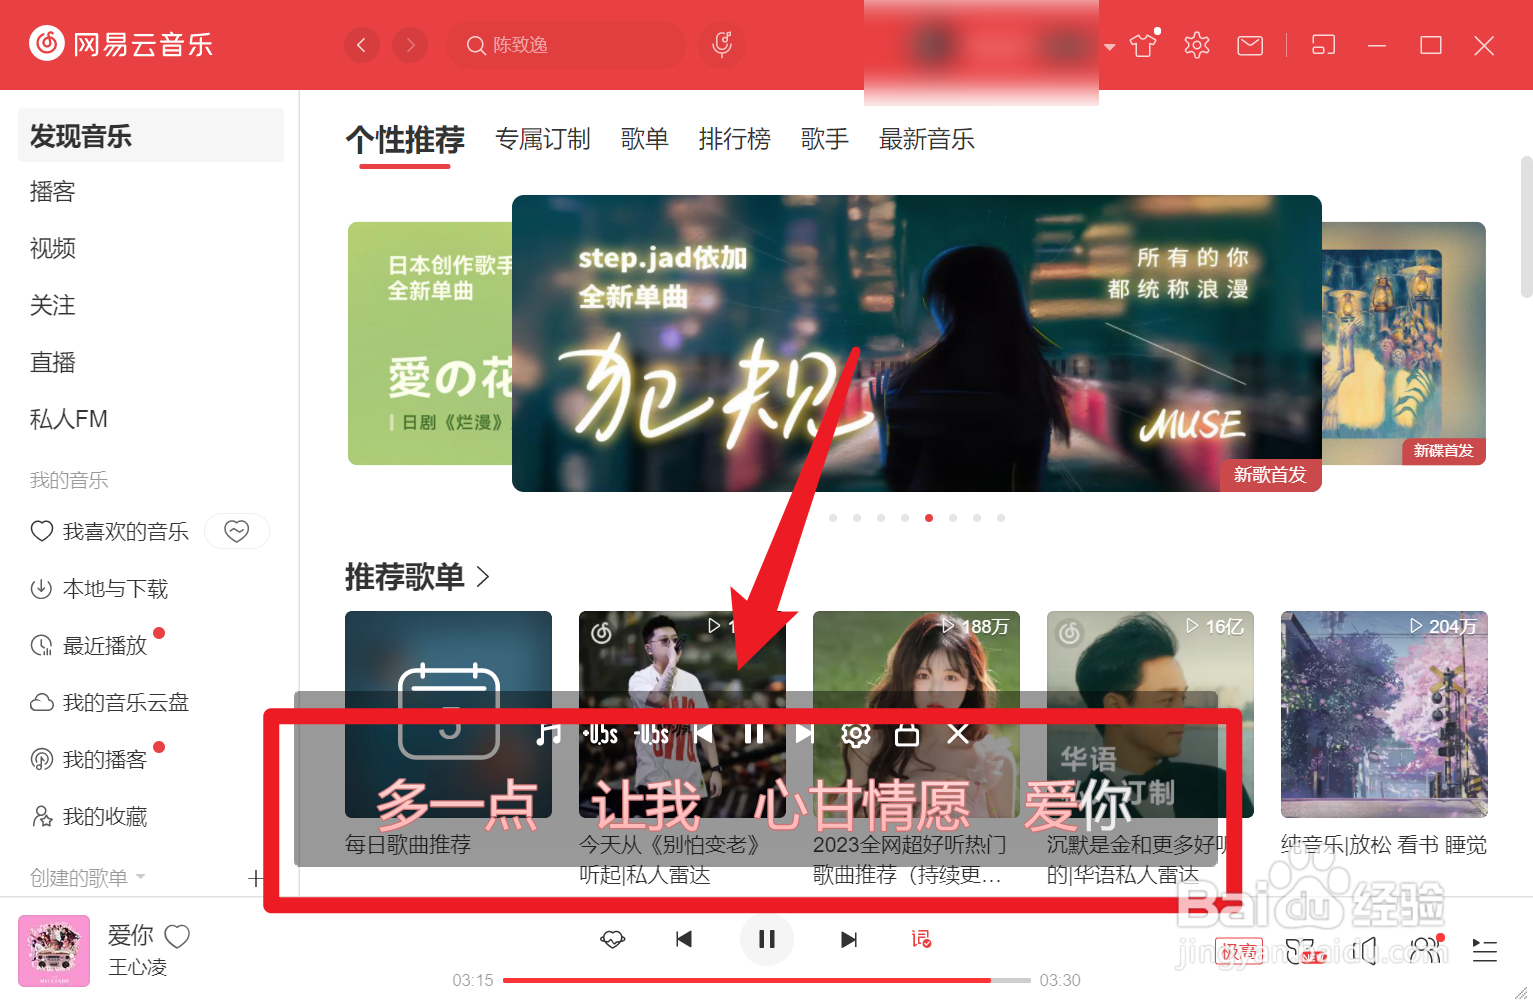Open the messages mail icon
Image resolution: width=1533 pixels, height=1005 pixels.
pyautogui.click(x=1250, y=45)
